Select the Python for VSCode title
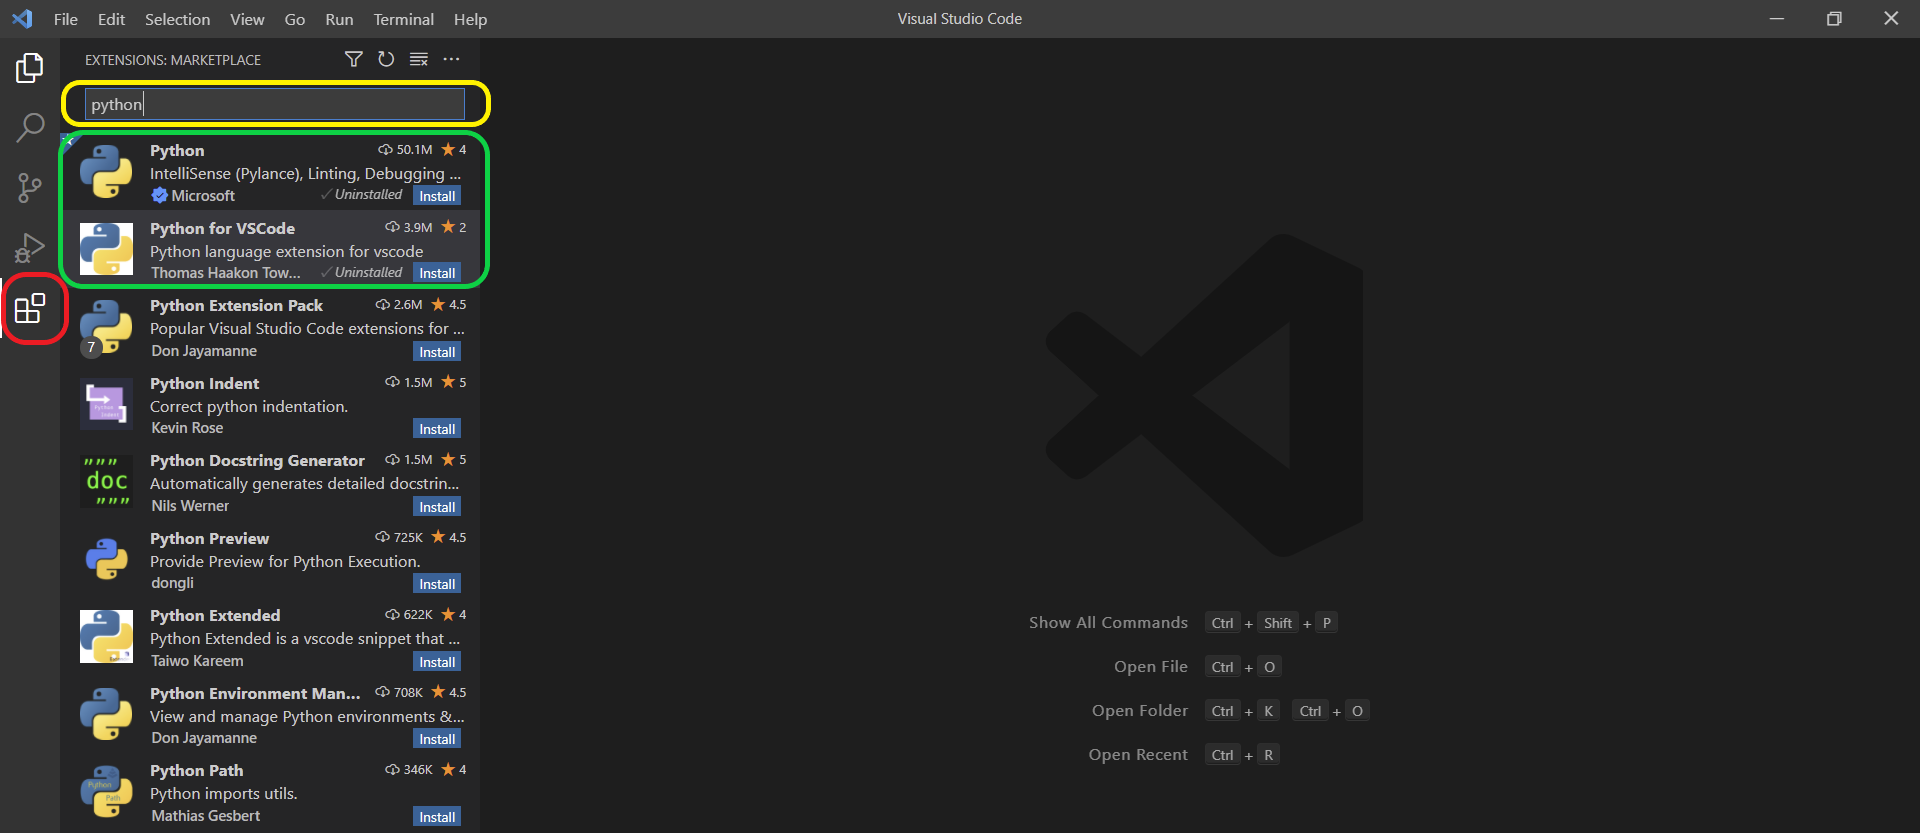 (222, 229)
